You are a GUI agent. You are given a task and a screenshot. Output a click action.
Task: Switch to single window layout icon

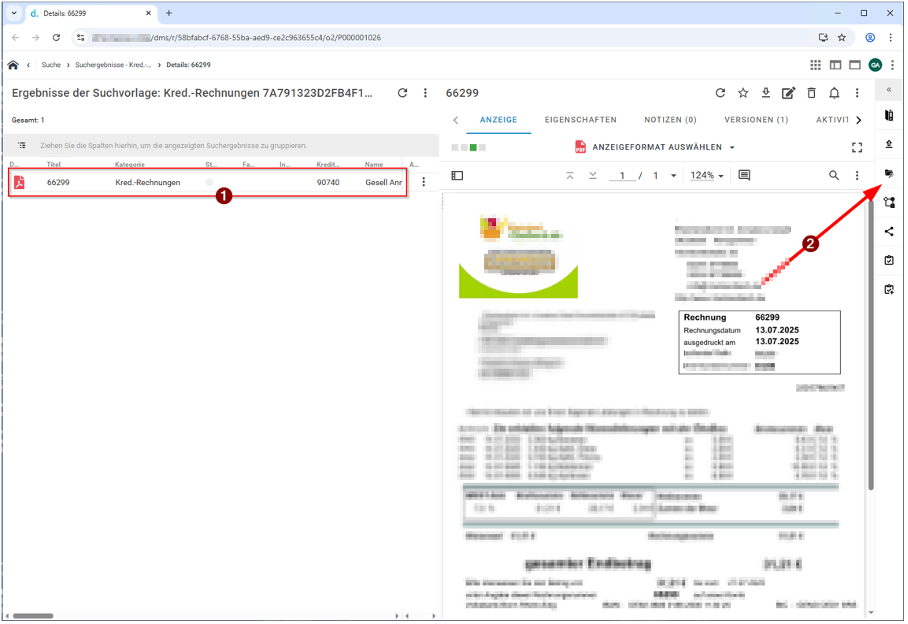855,65
